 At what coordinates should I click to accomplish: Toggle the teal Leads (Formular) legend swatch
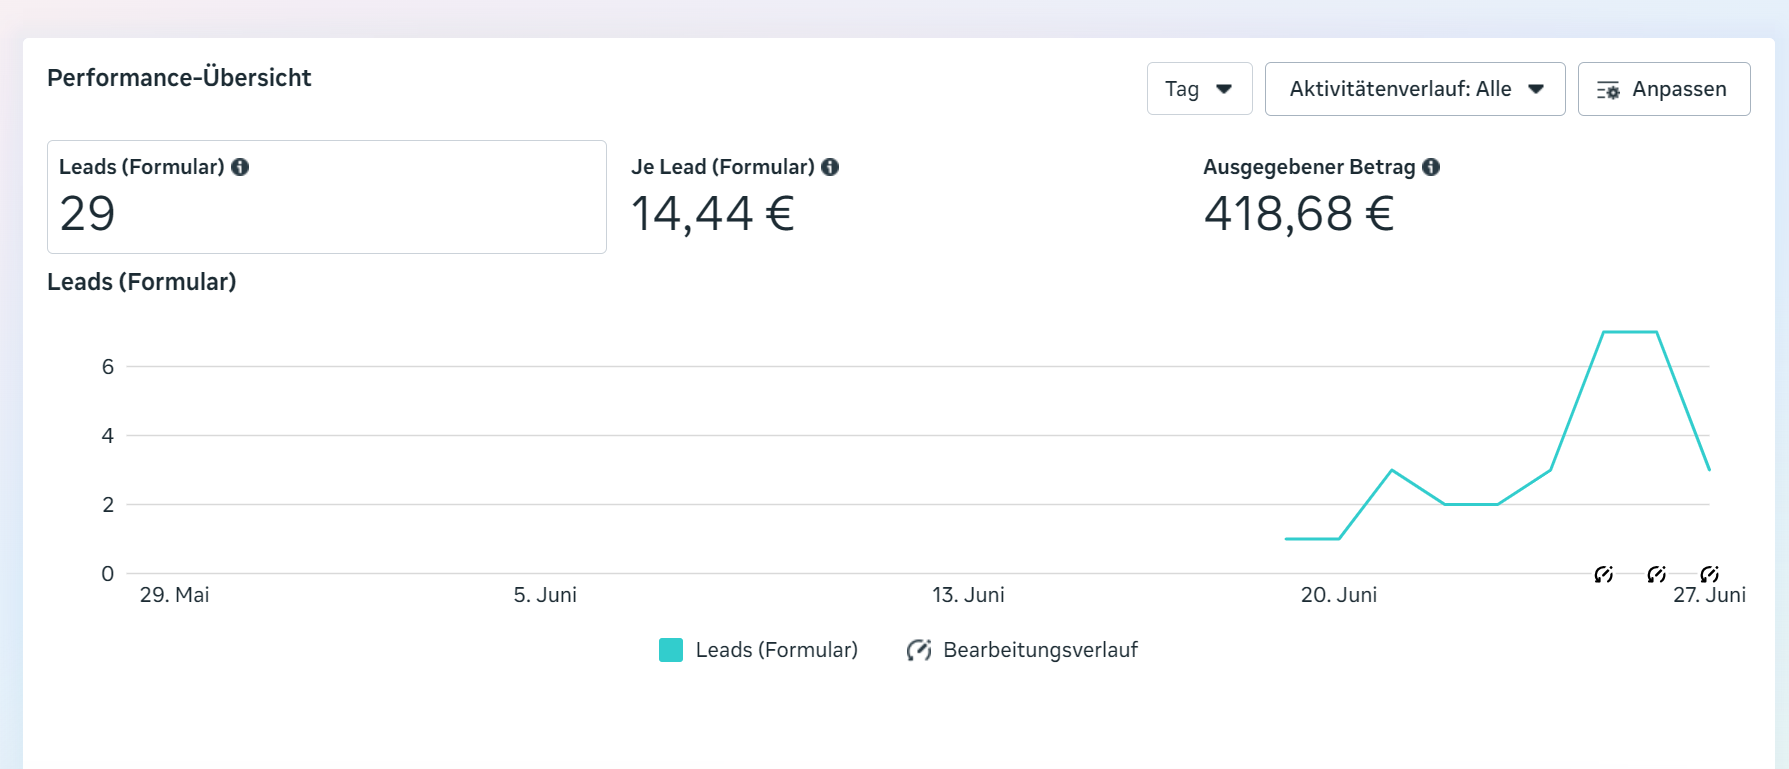(x=671, y=650)
